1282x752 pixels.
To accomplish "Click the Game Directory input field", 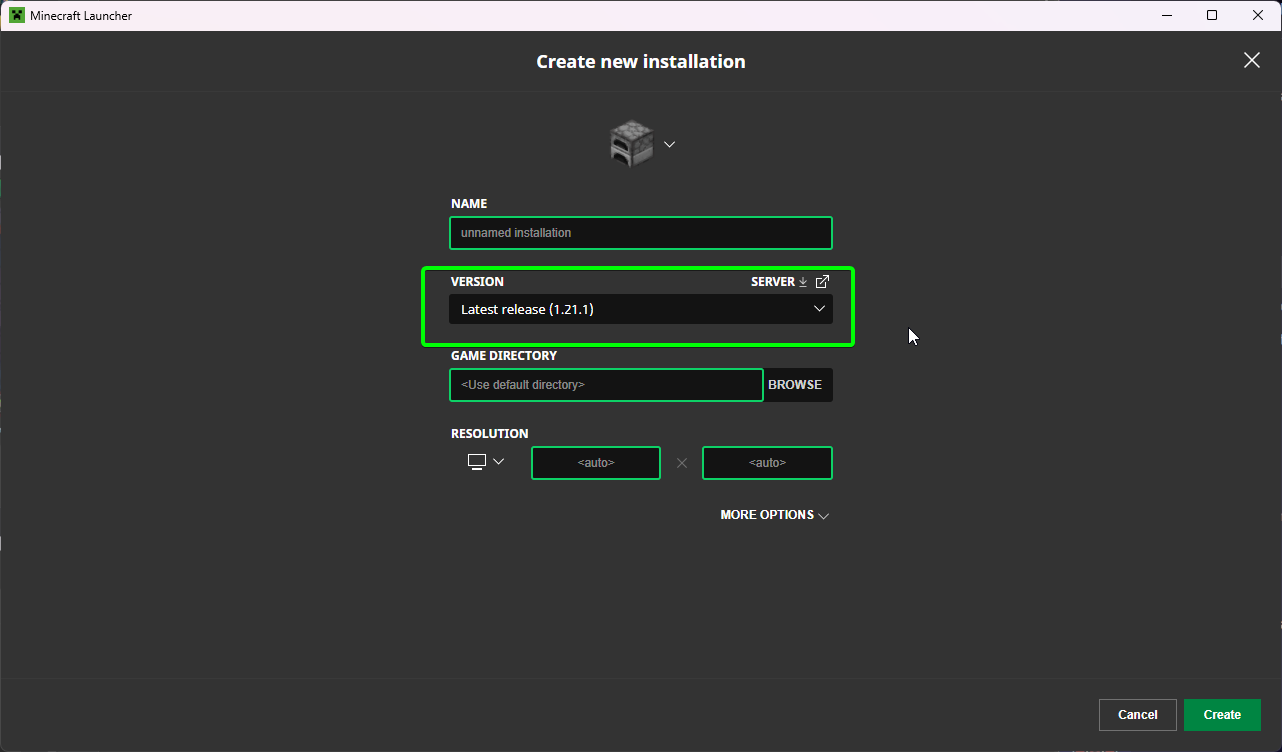I will [606, 385].
